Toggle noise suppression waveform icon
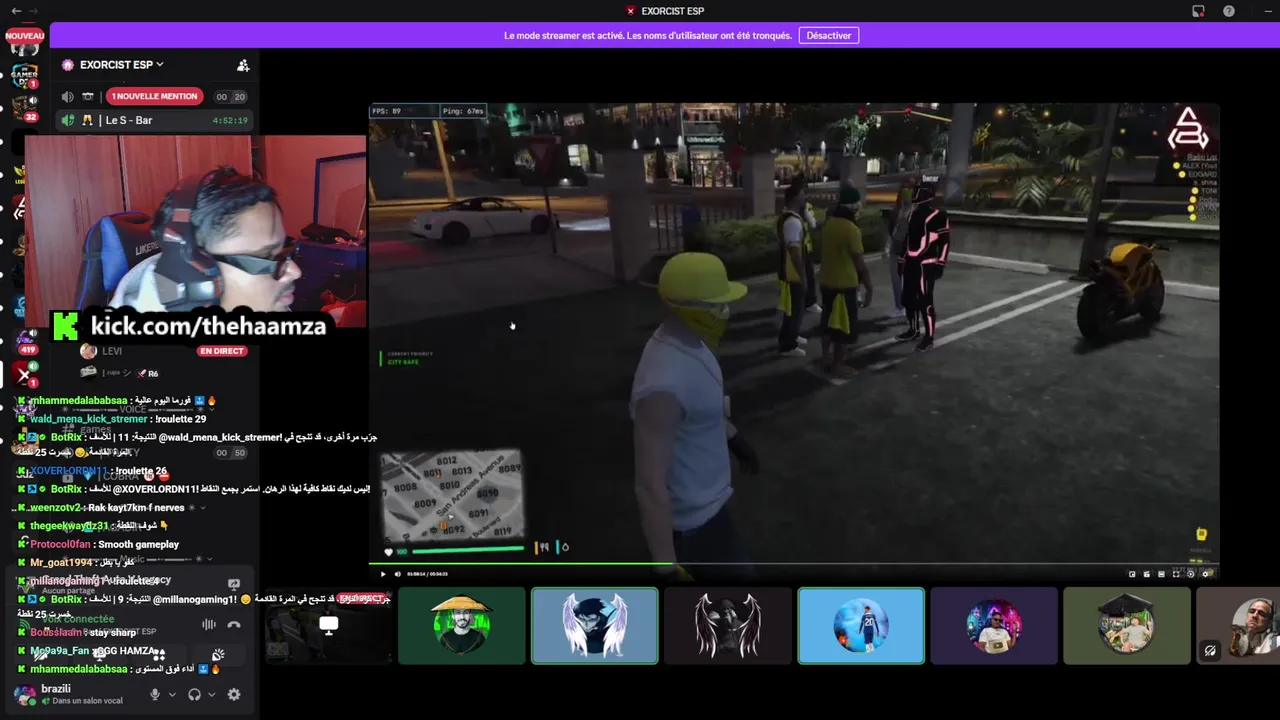The height and width of the screenshot is (720, 1280). [208, 624]
